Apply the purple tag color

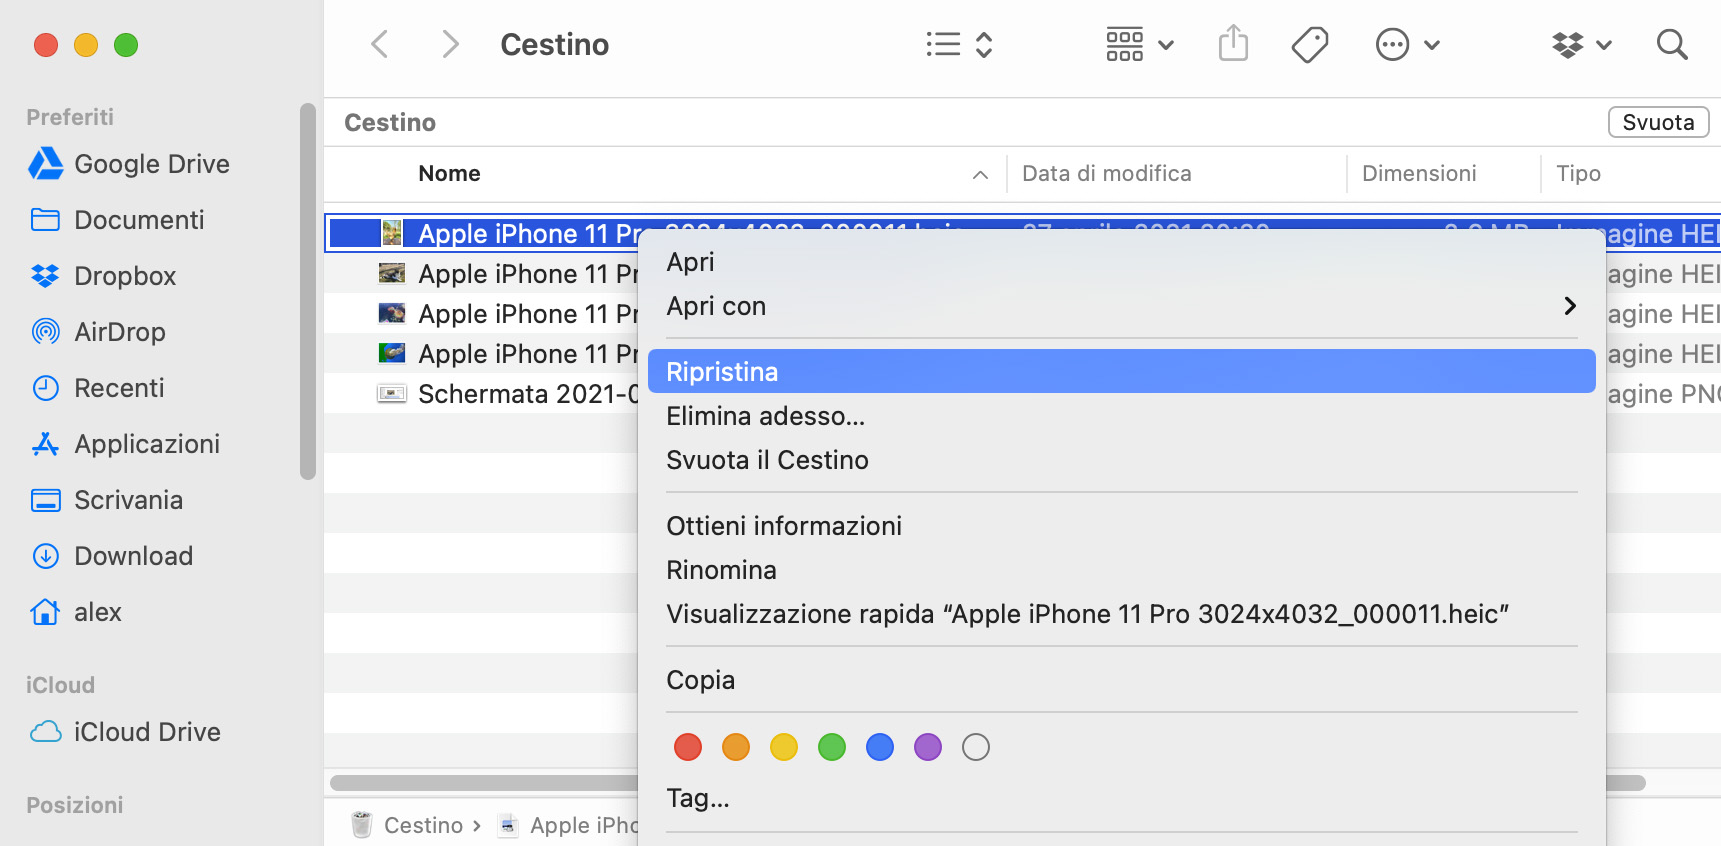click(x=928, y=747)
